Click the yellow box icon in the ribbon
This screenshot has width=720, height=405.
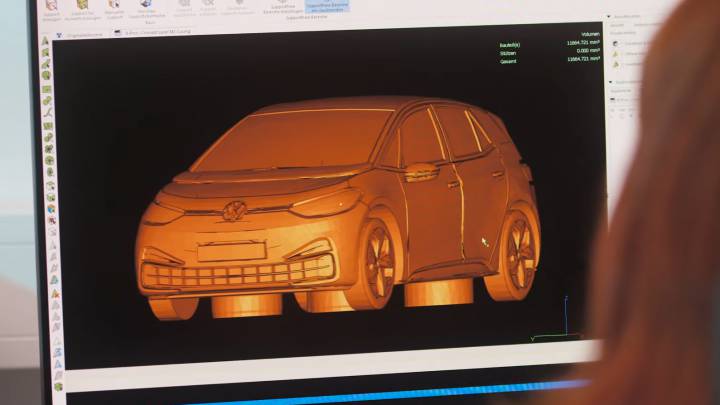point(82,5)
